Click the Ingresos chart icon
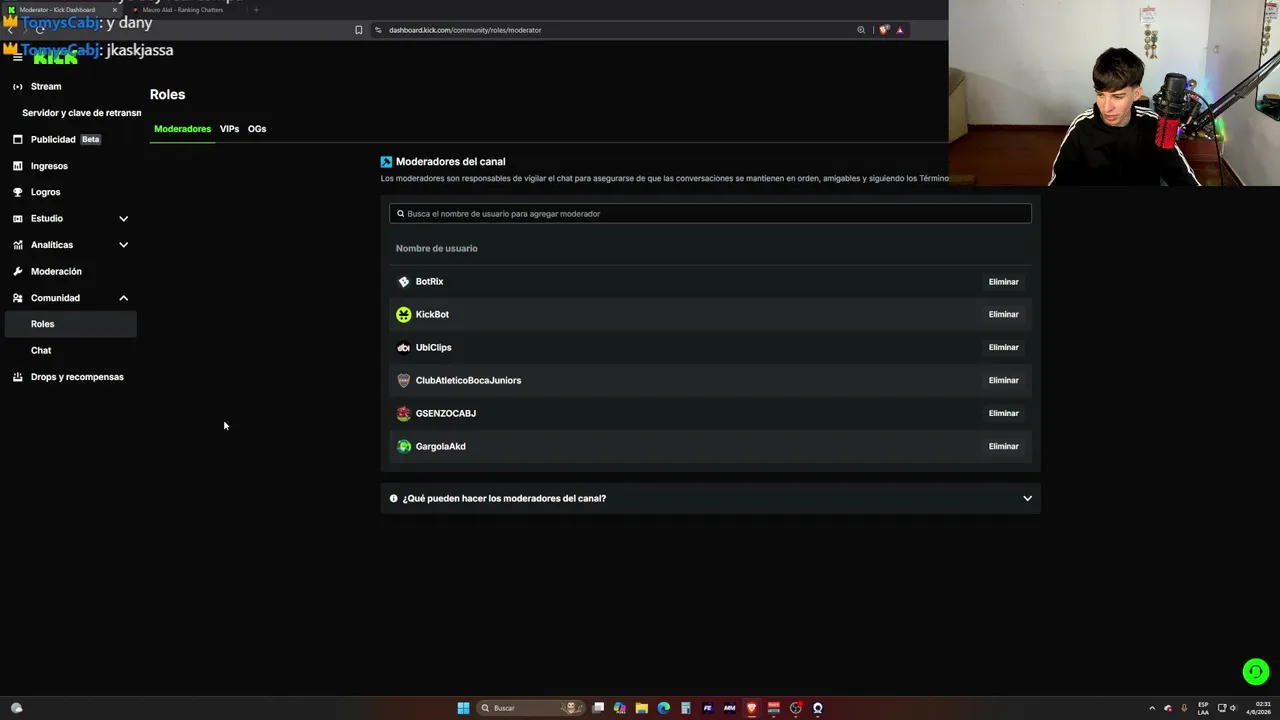1280x720 pixels. (18, 166)
